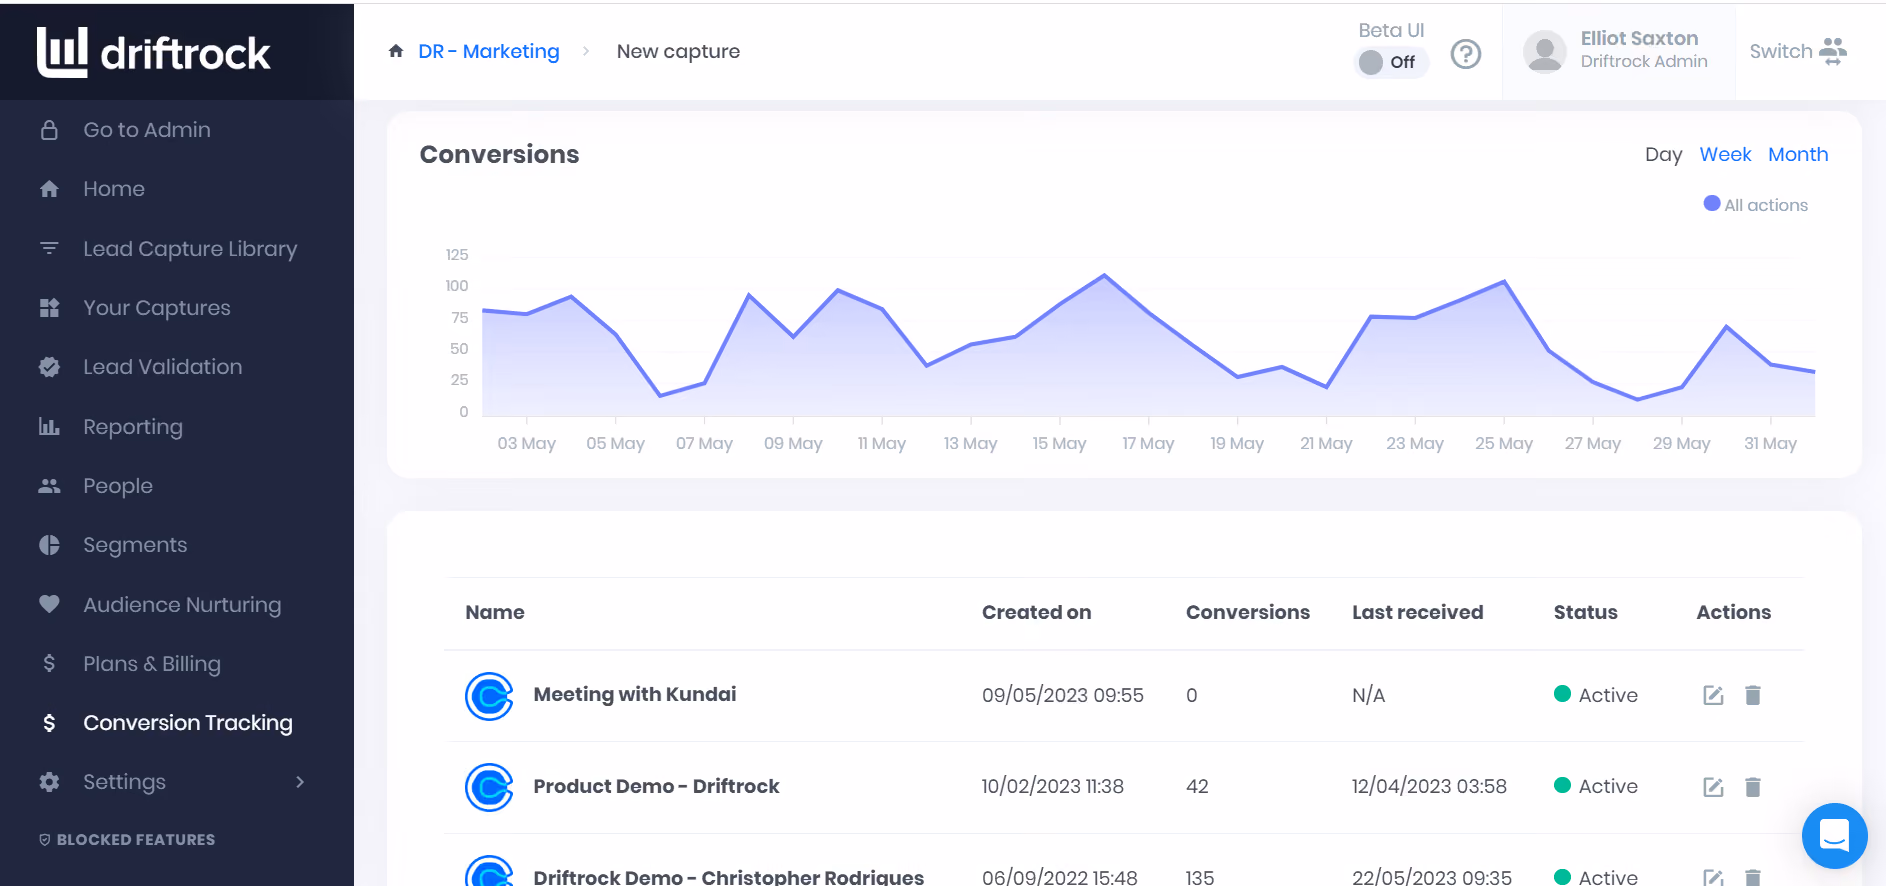Open the help question mark icon
The height and width of the screenshot is (886, 1886).
pyautogui.click(x=1466, y=54)
